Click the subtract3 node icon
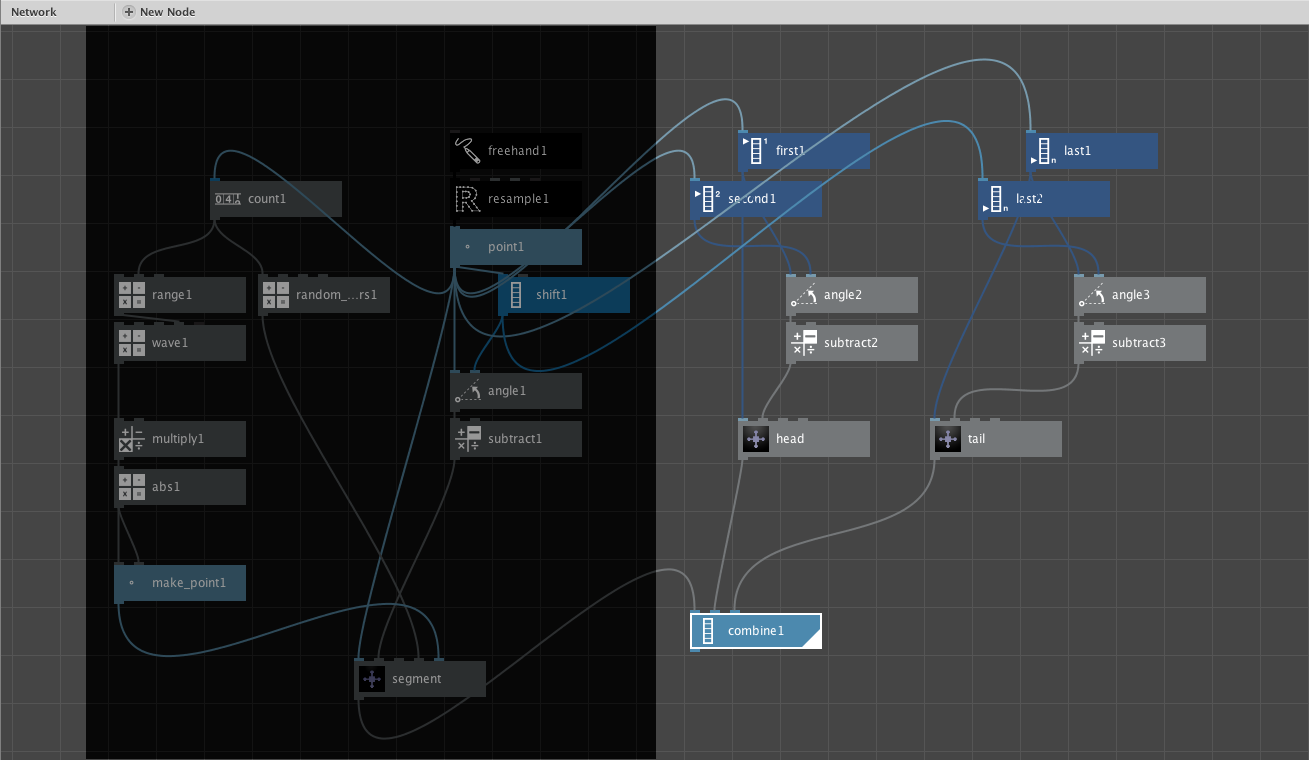This screenshot has width=1309, height=760. point(1092,343)
